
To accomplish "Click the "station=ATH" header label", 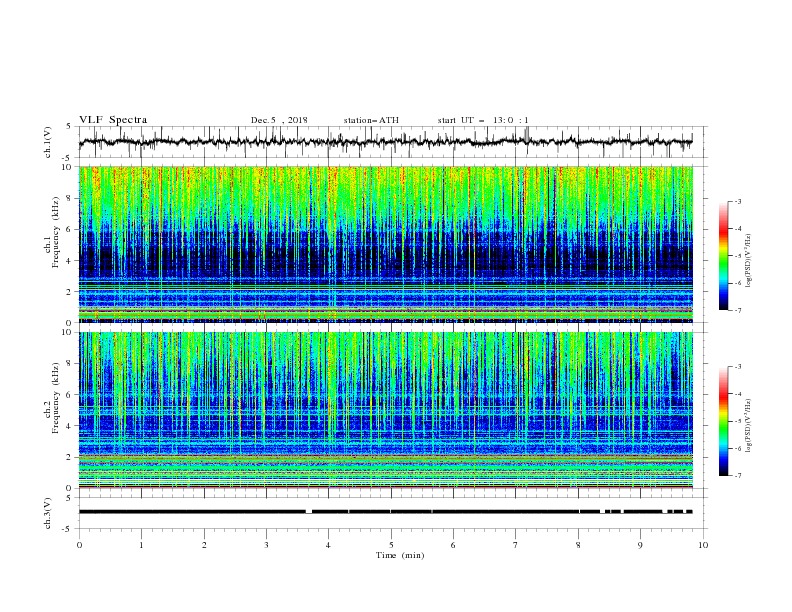I will [x=371, y=120].
